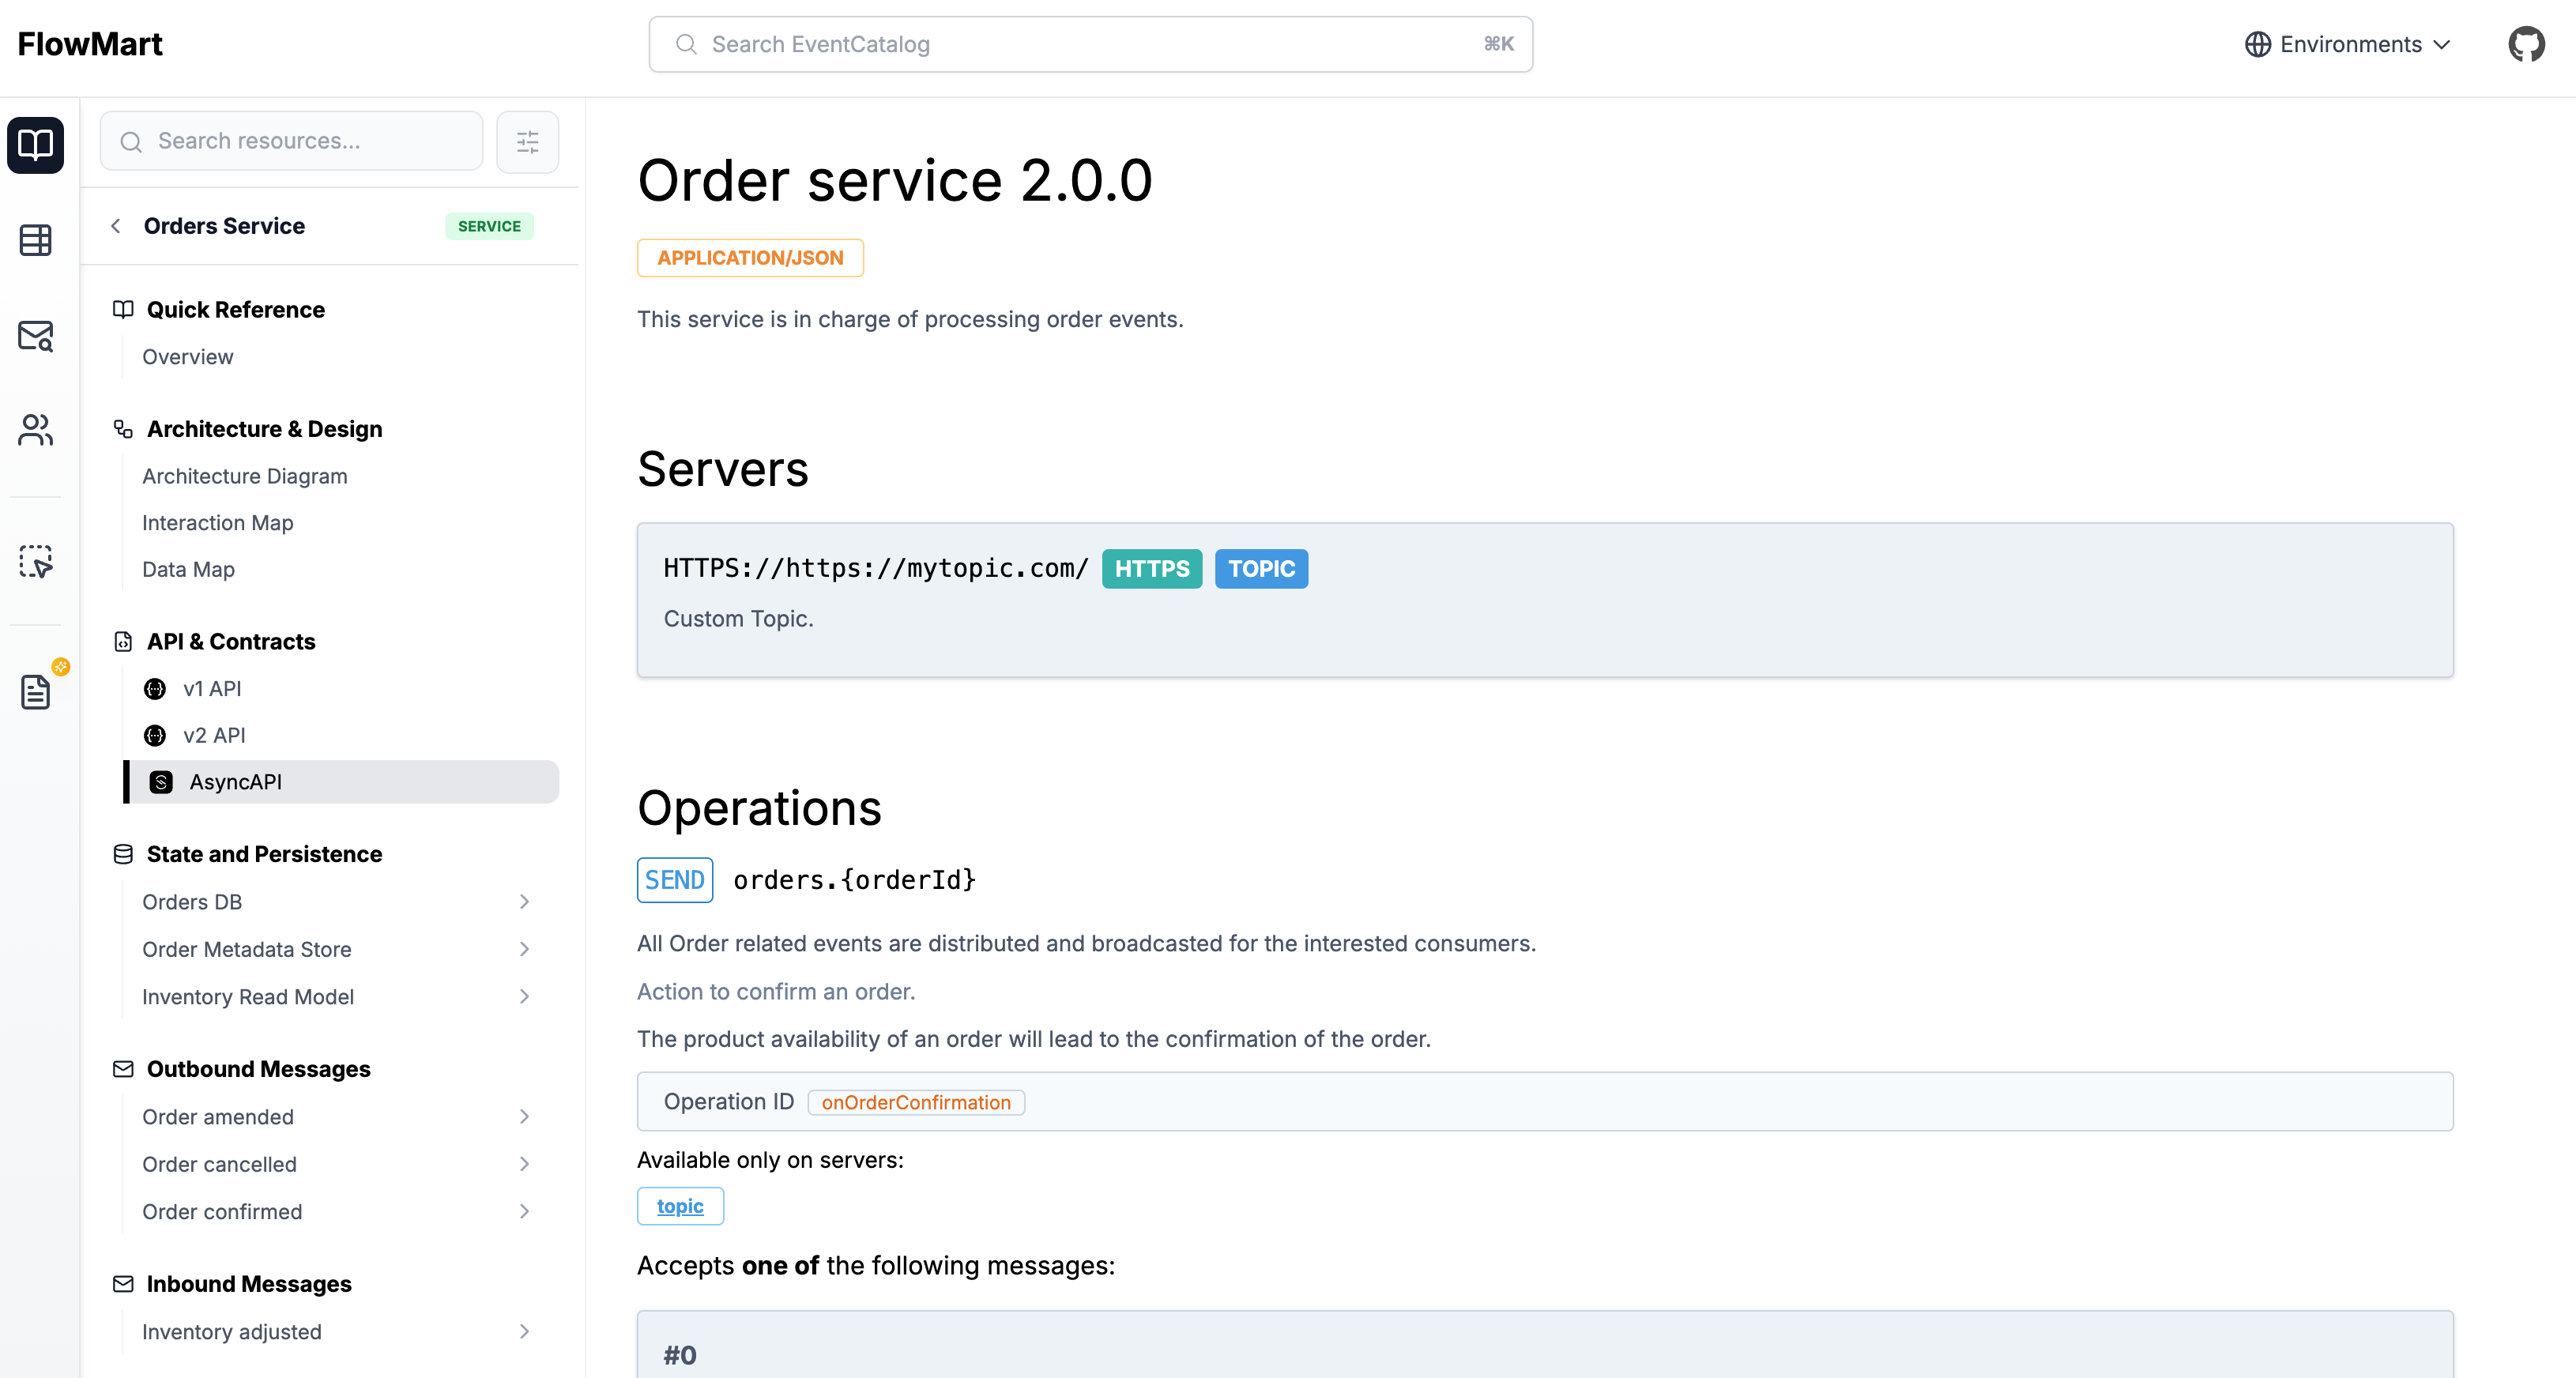The image size is (2576, 1378).
Task: Click the dashed selection pointer icon
Action: (36, 562)
